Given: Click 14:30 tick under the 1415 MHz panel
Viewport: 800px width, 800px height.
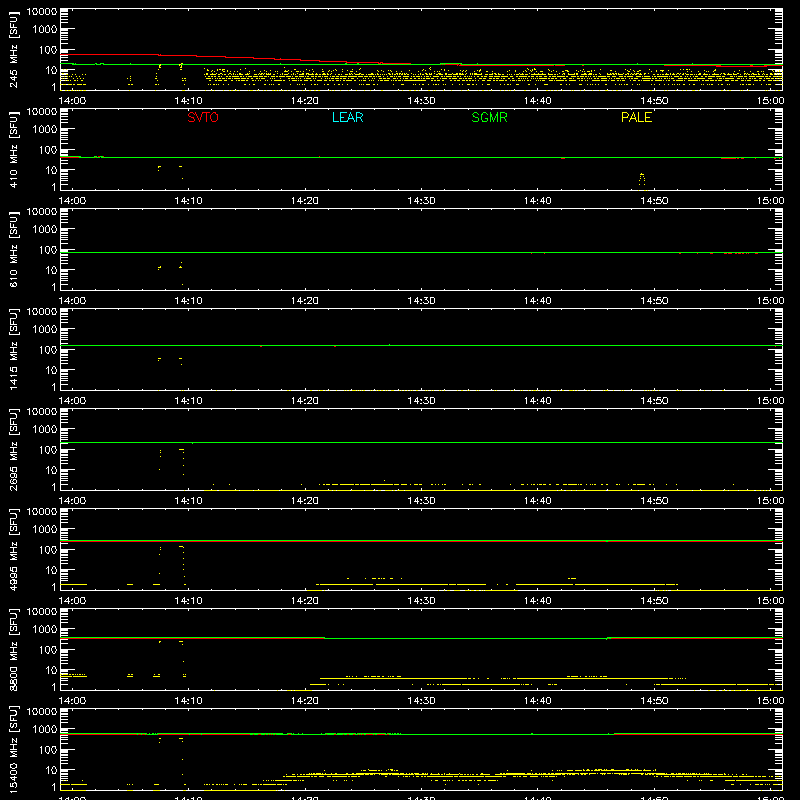Looking at the screenshot, I should point(421,401).
